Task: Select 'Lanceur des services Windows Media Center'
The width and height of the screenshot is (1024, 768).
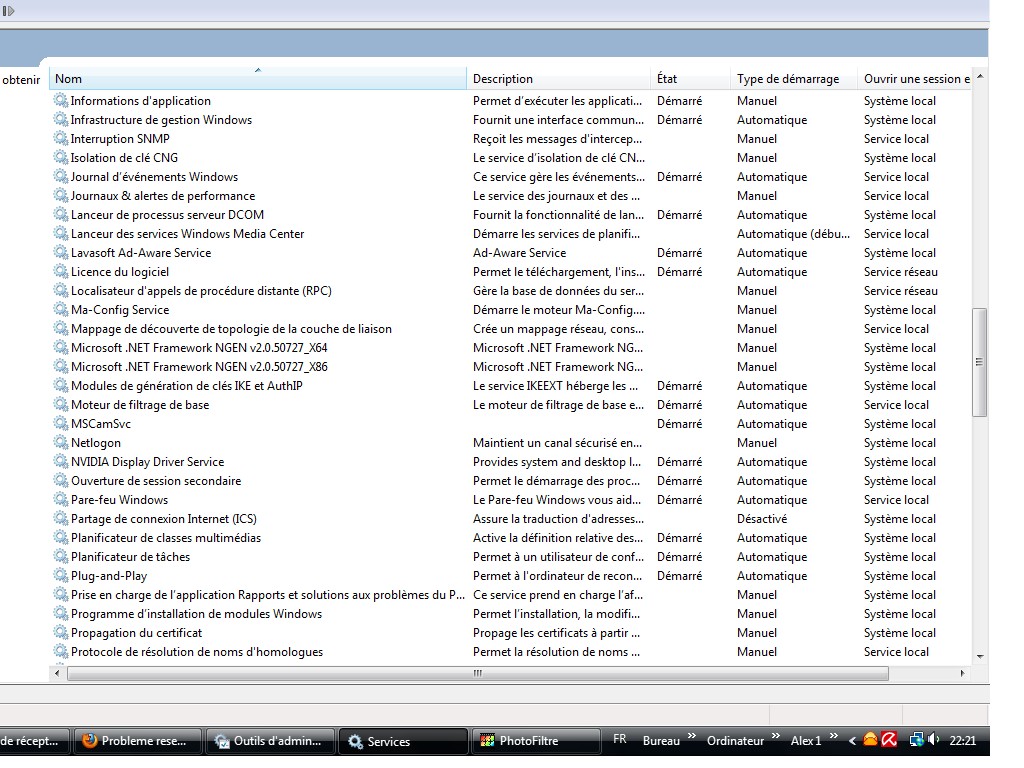Action: tap(187, 234)
